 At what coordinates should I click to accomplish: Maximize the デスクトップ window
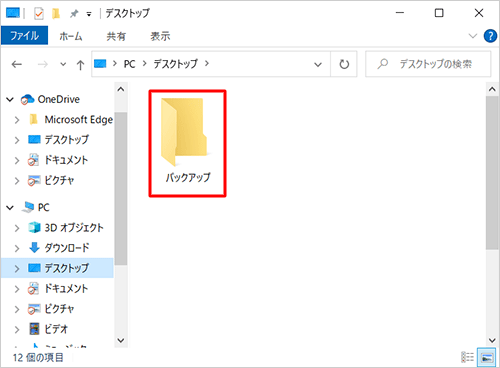pos(439,13)
